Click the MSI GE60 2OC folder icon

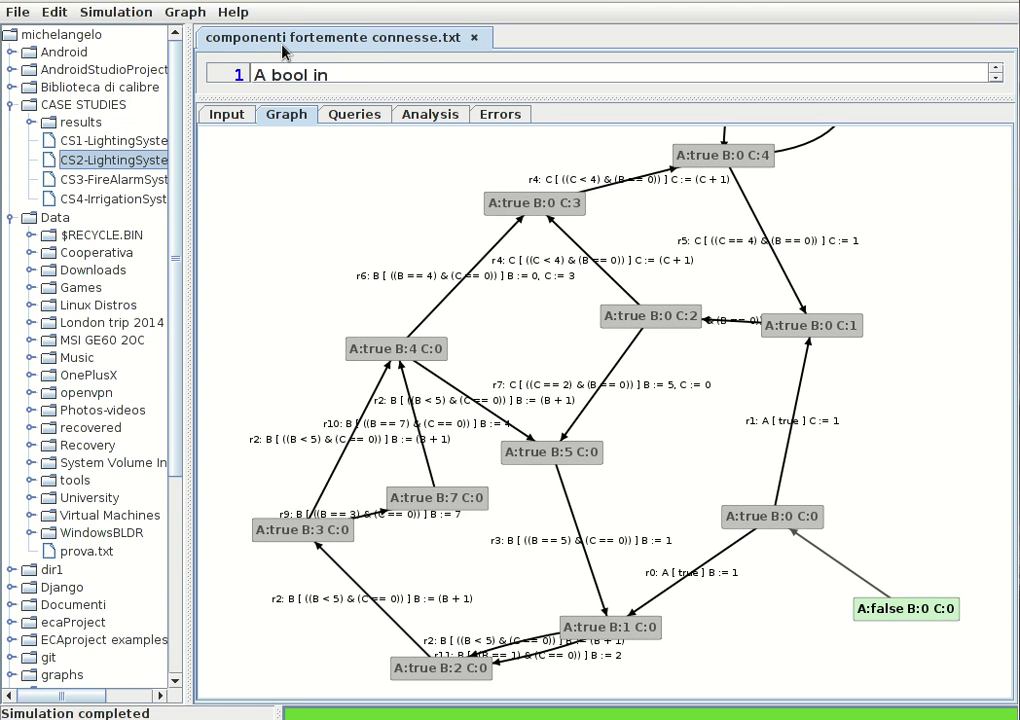point(49,340)
